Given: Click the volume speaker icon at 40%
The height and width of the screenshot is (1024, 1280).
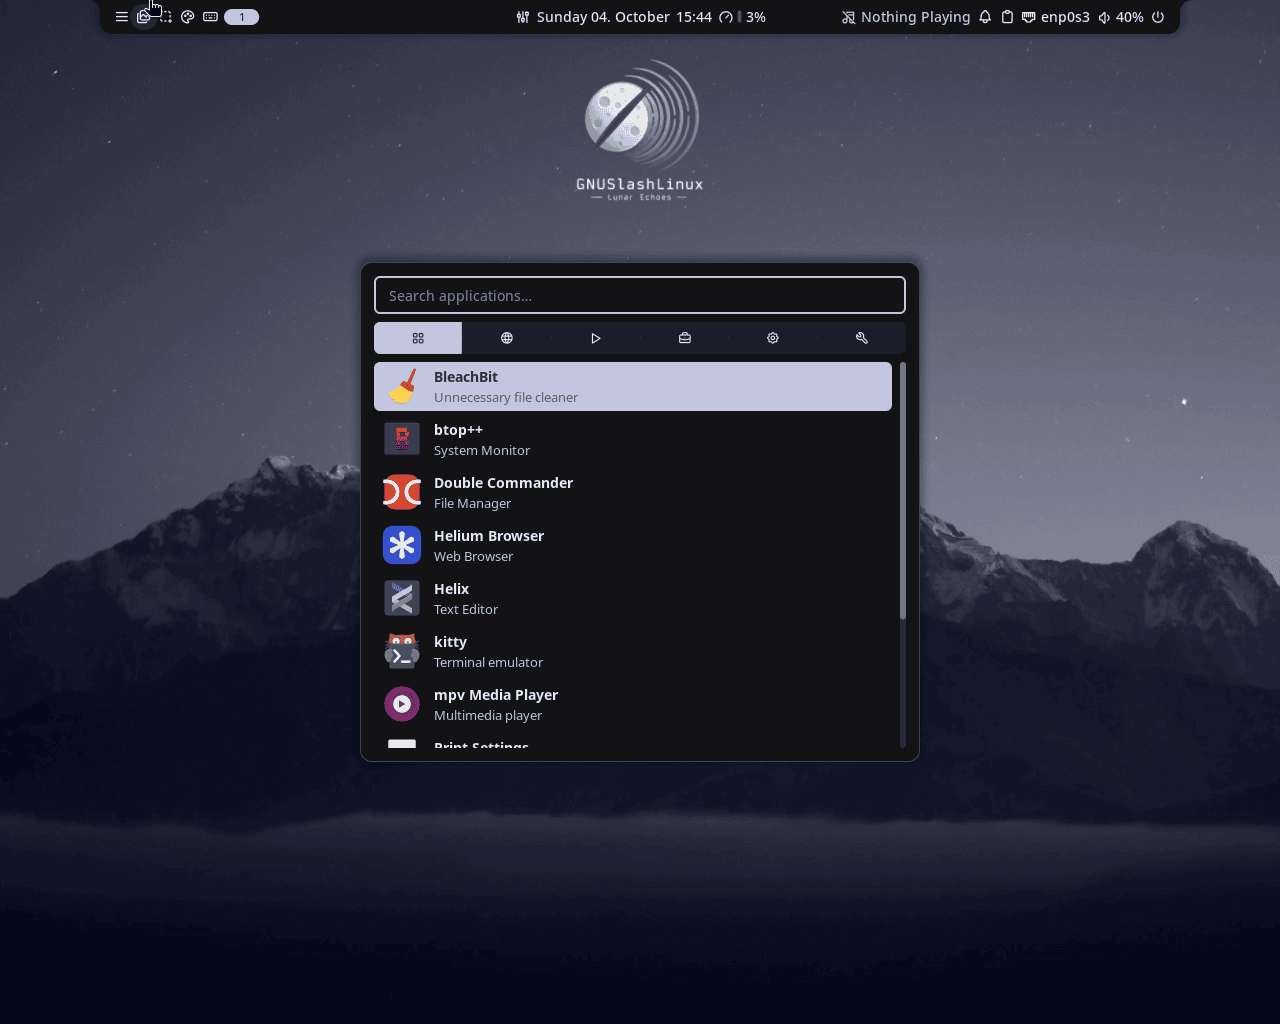Looking at the screenshot, I should [1104, 17].
